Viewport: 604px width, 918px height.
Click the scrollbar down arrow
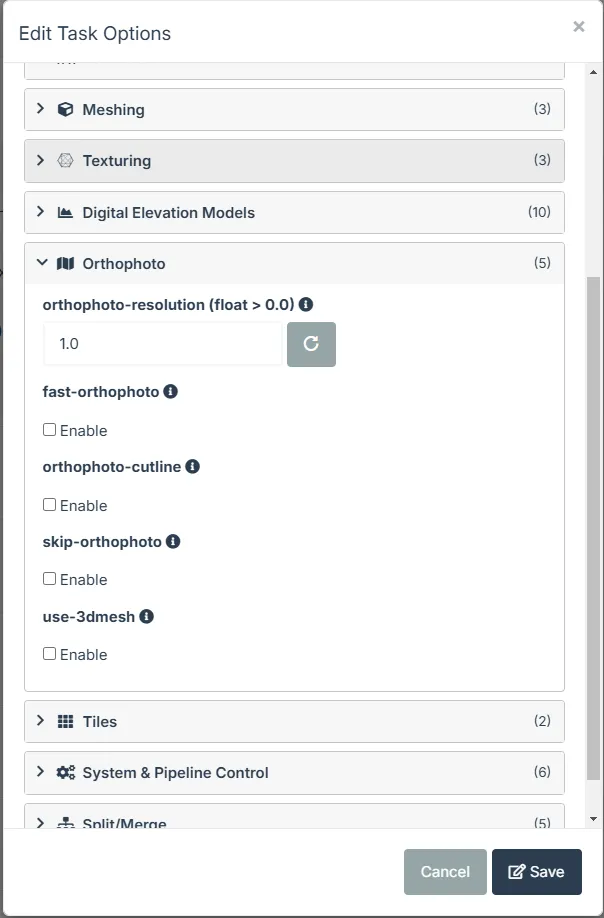click(x=593, y=819)
